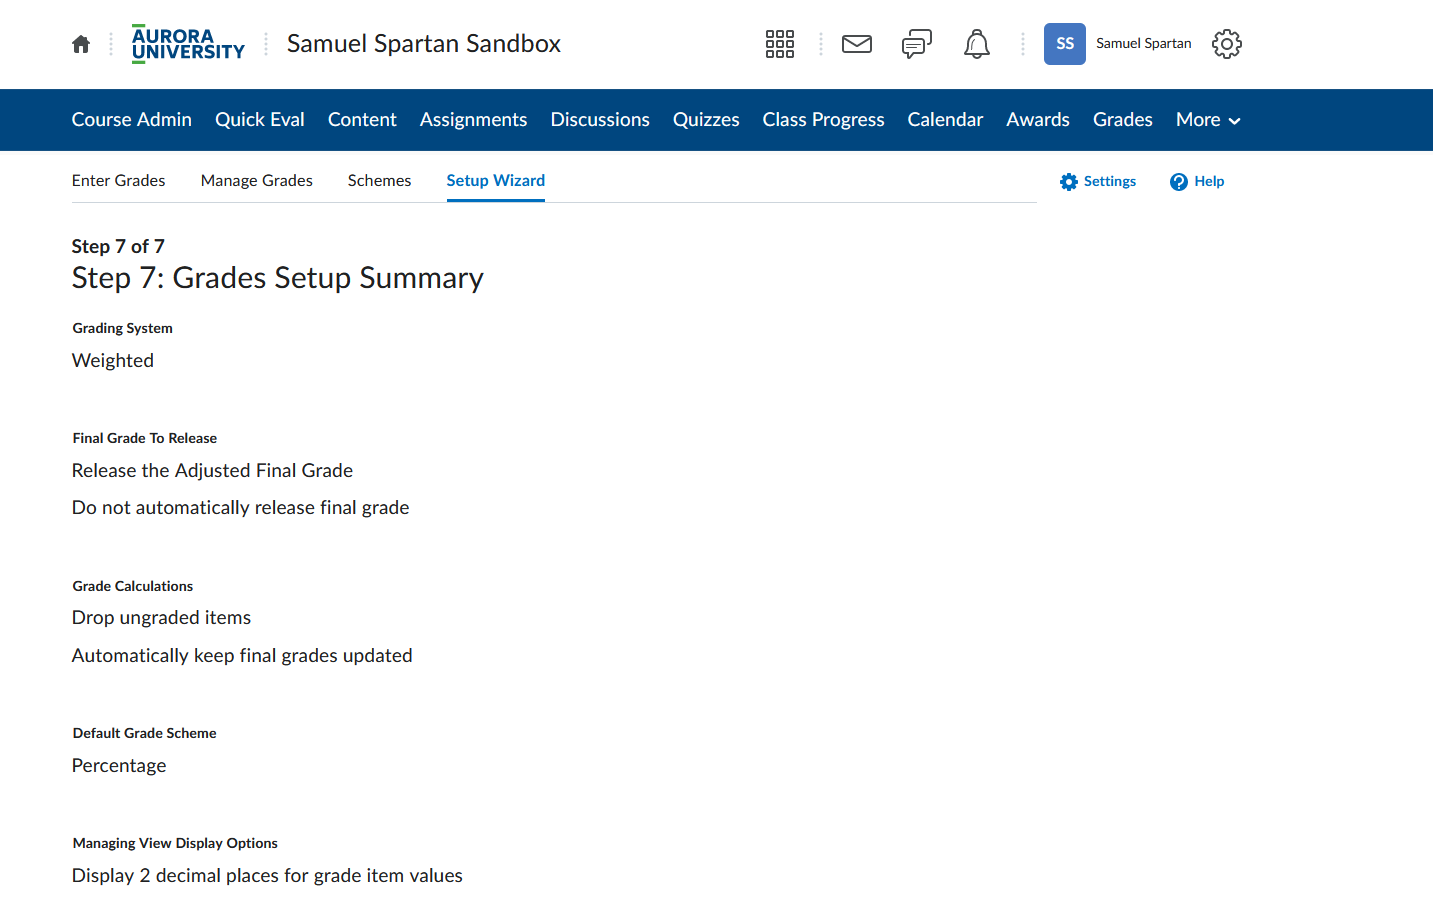Switch to Schemes tab
This screenshot has height=923, width=1433.
(380, 181)
